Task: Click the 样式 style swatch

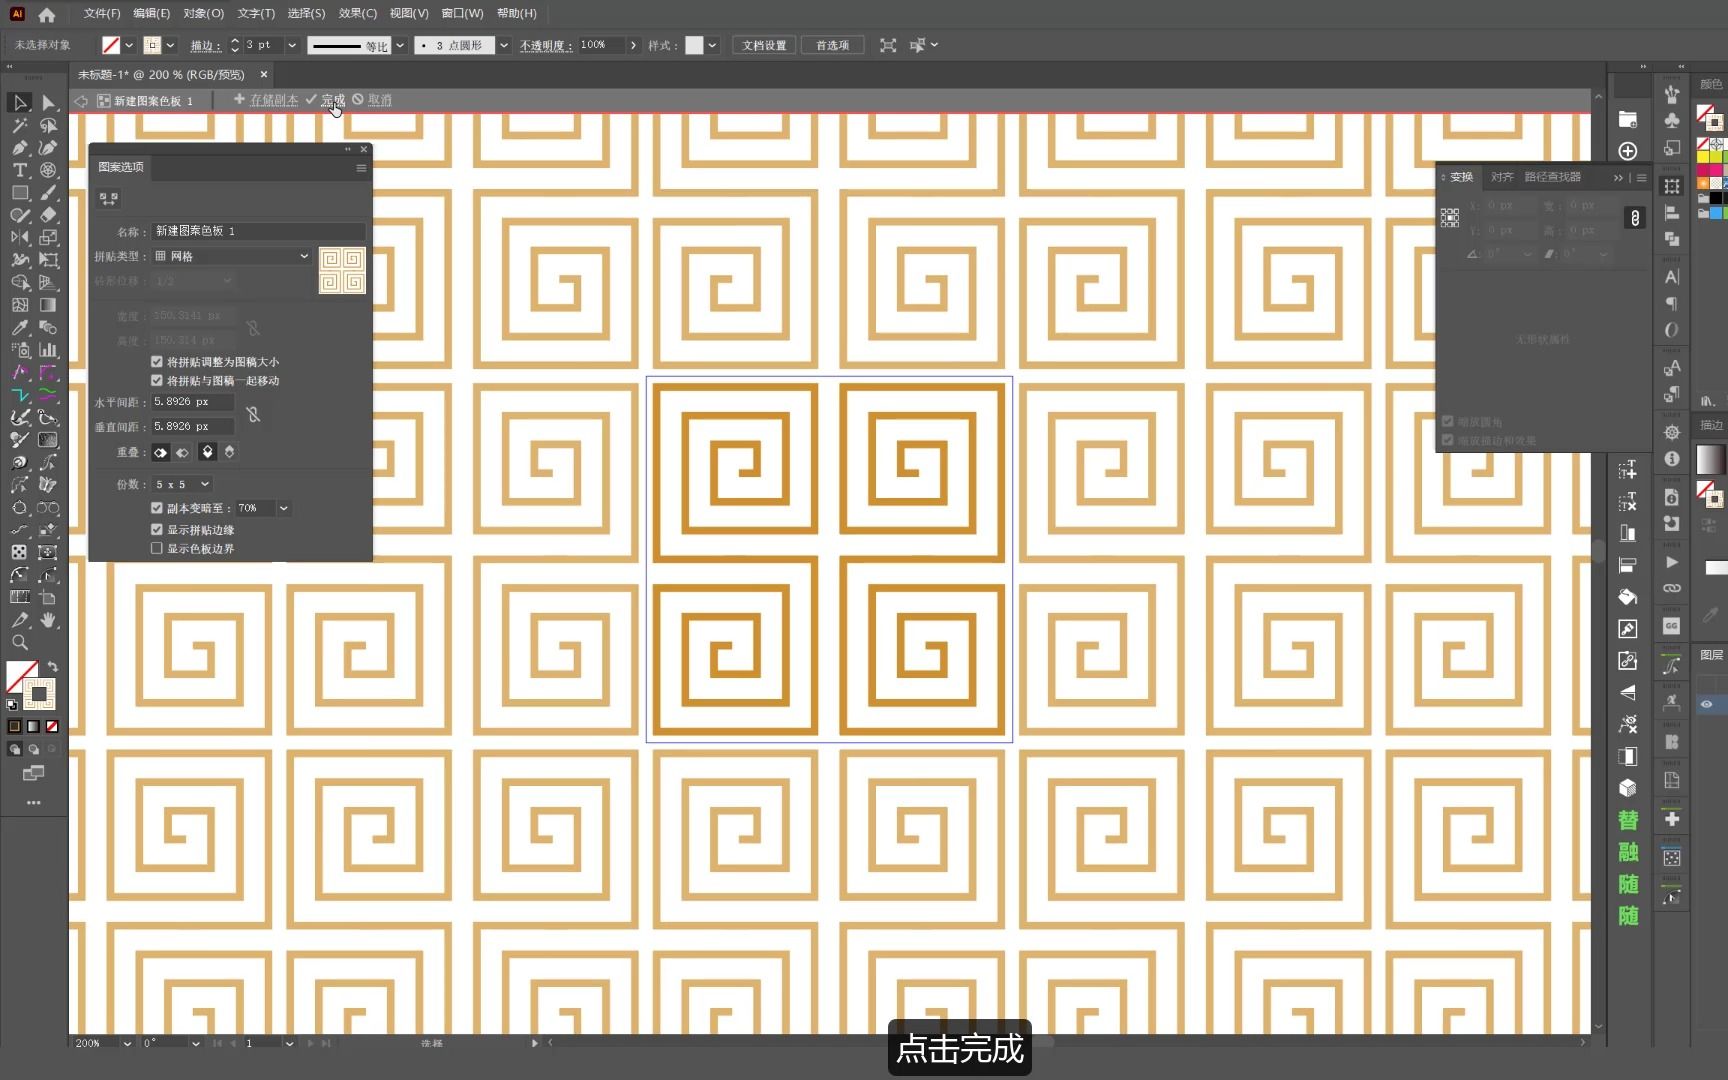Action: pyautogui.click(x=694, y=45)
